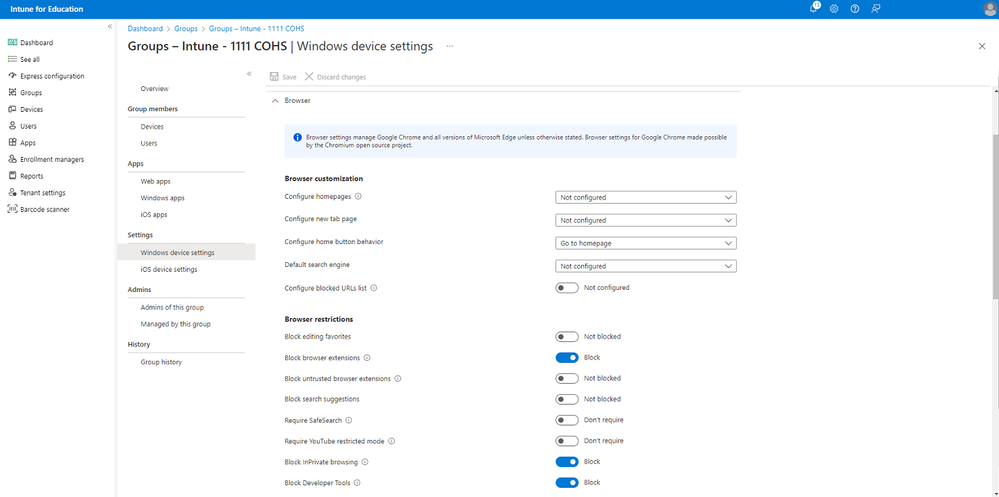The height and width of the screenshot is (497, 999).
Task: Click the help question mark icon
Action: point(855,9)
